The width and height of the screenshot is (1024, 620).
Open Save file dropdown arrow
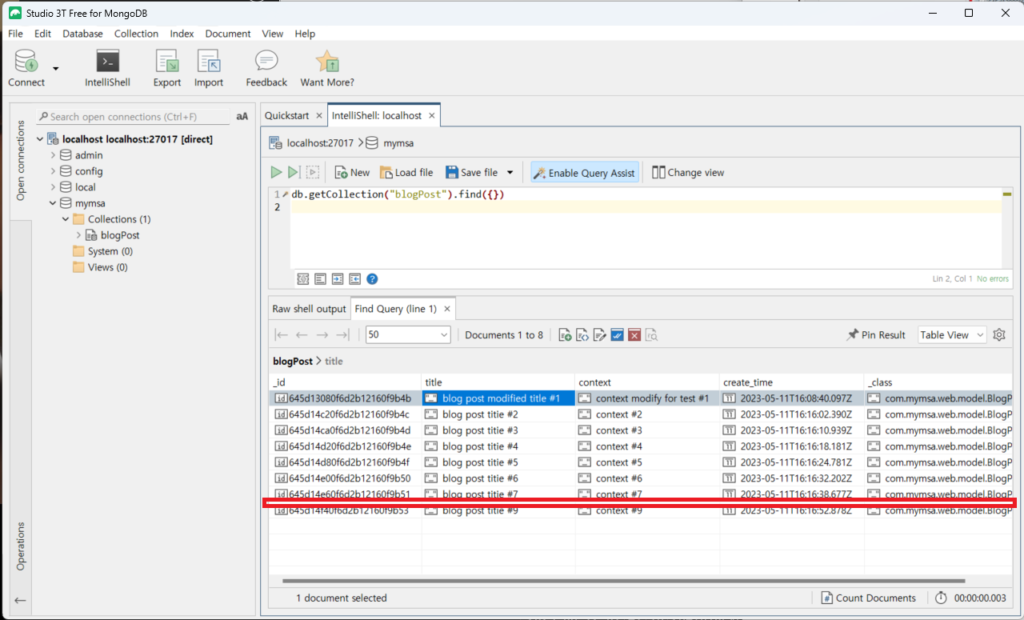[x=510, y=172]
